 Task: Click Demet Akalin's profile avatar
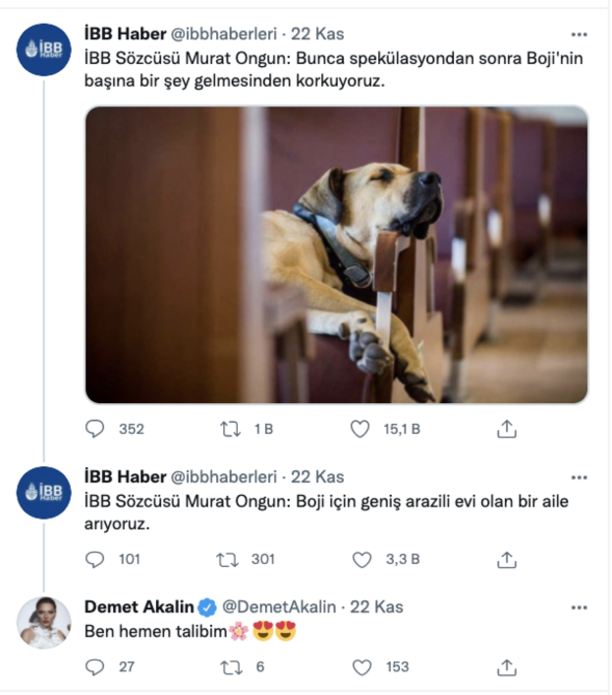pyautogui.click(x=44, y=623)
